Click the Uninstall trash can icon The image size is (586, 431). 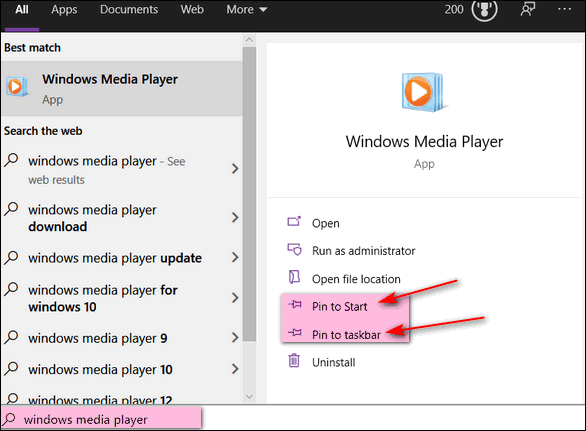pos(294,361)
